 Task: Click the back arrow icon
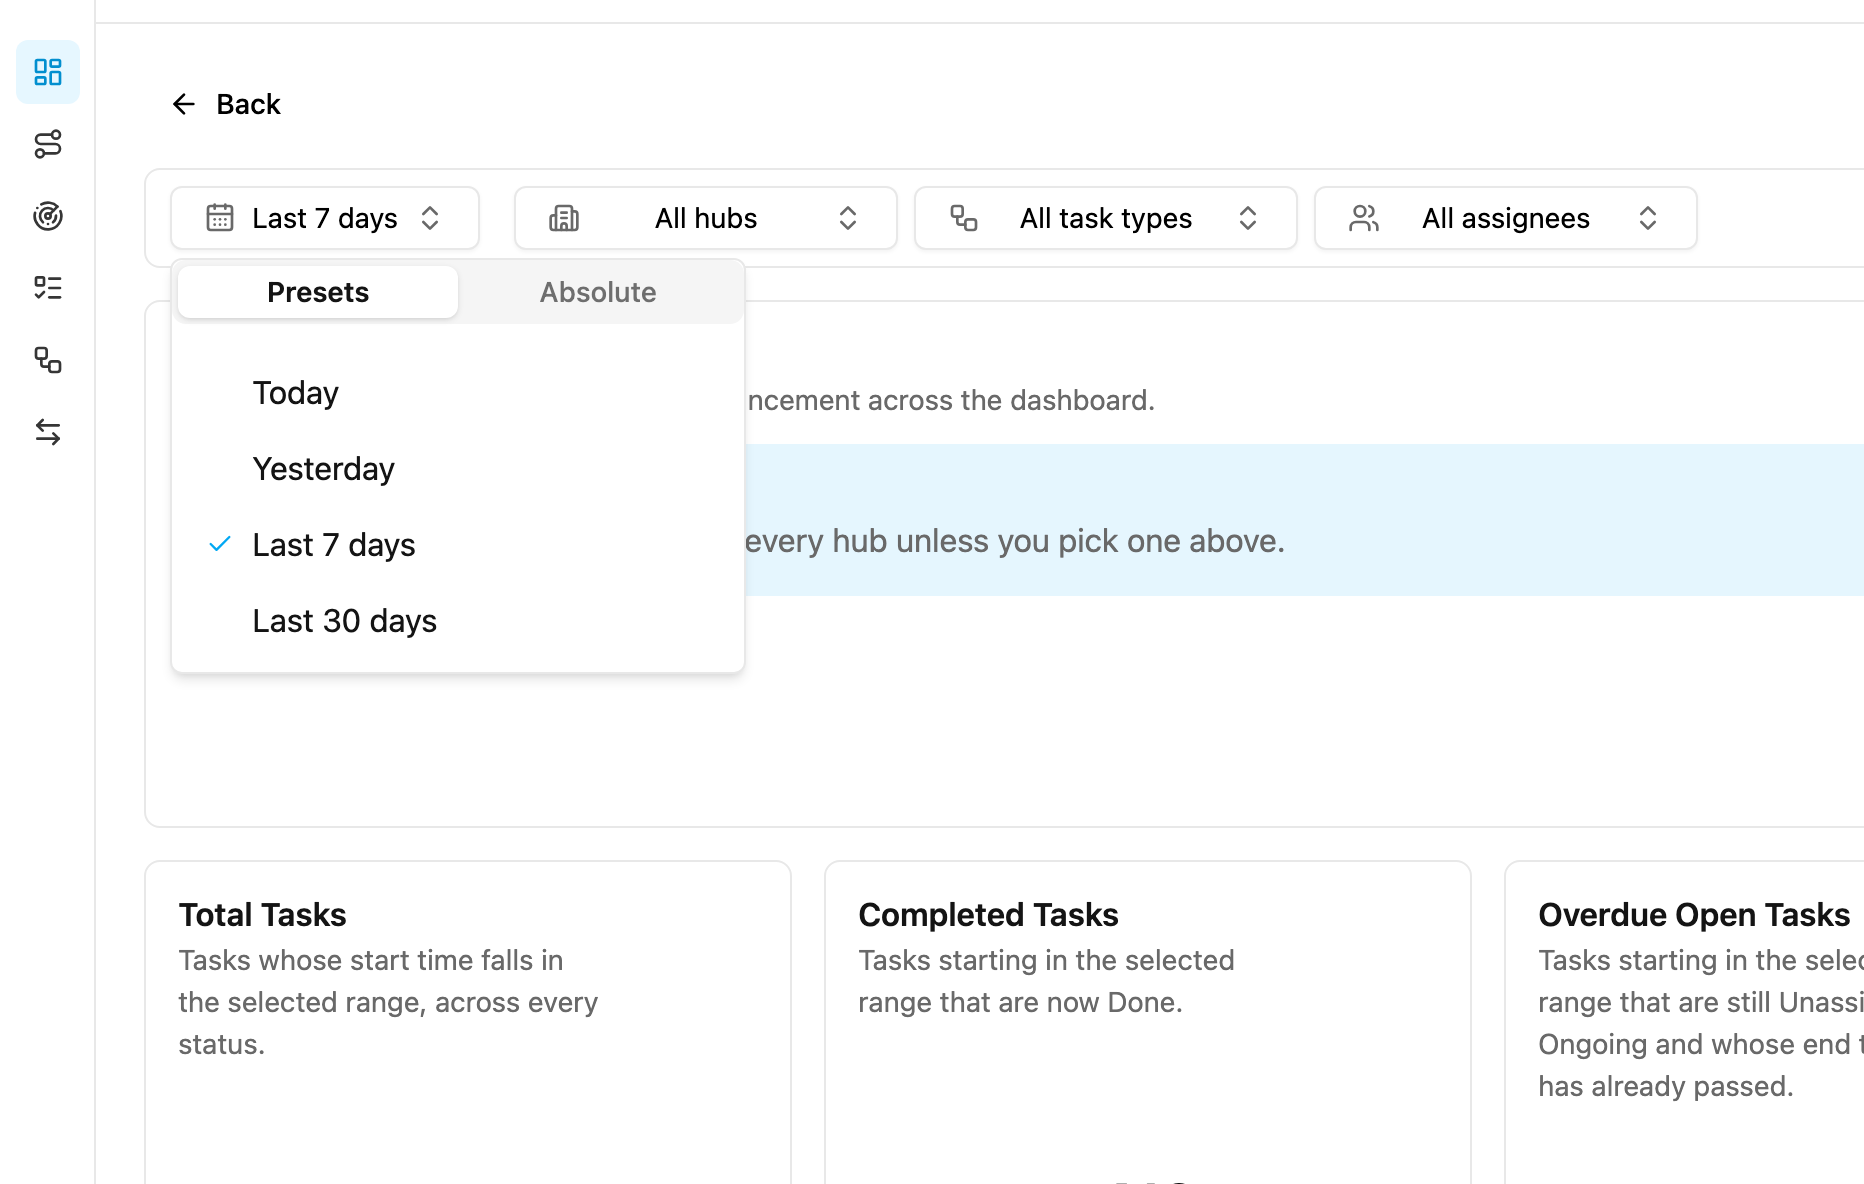click(183, 104)
